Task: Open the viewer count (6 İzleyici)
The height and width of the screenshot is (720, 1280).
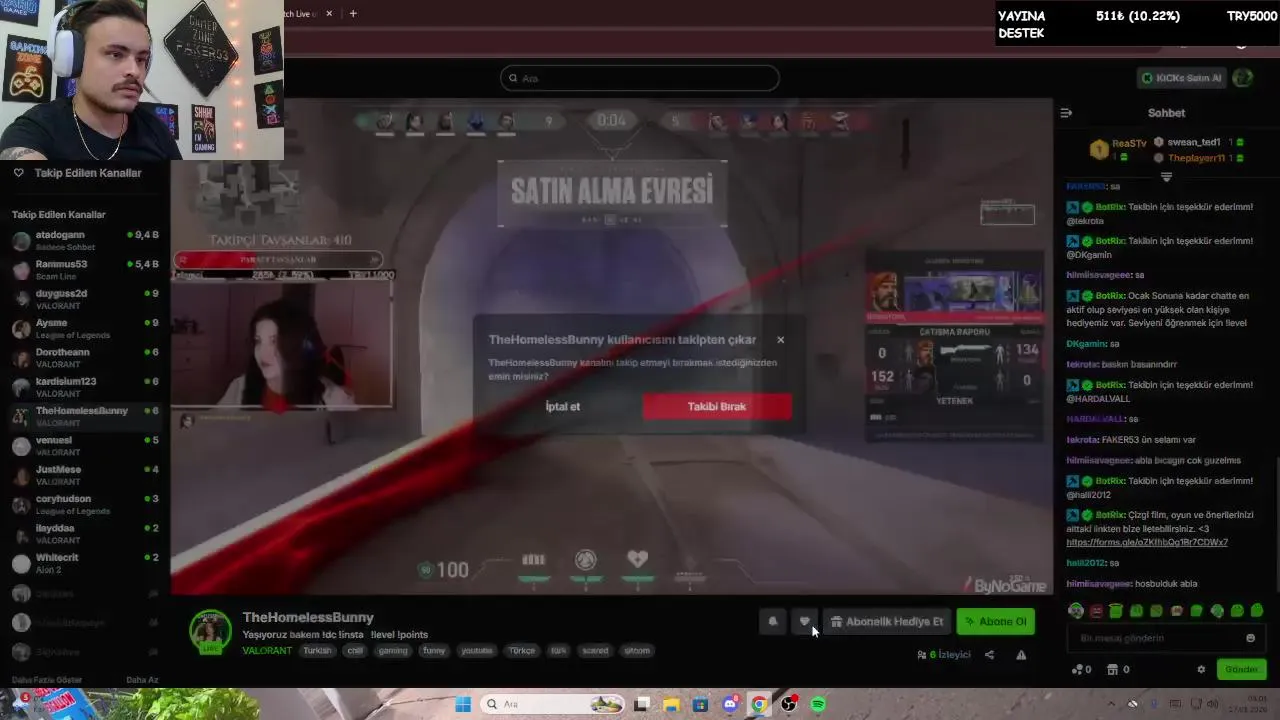Action: [944, 655]
